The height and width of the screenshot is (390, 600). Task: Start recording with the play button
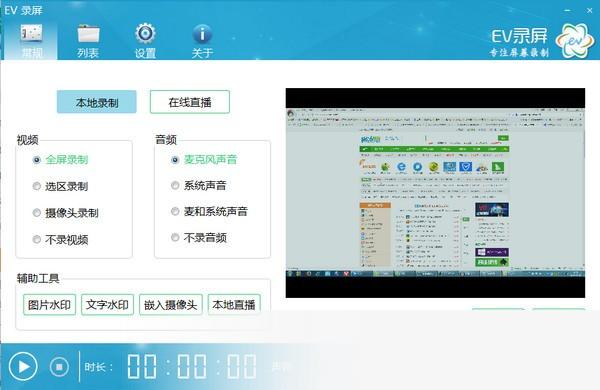[23, 366]
